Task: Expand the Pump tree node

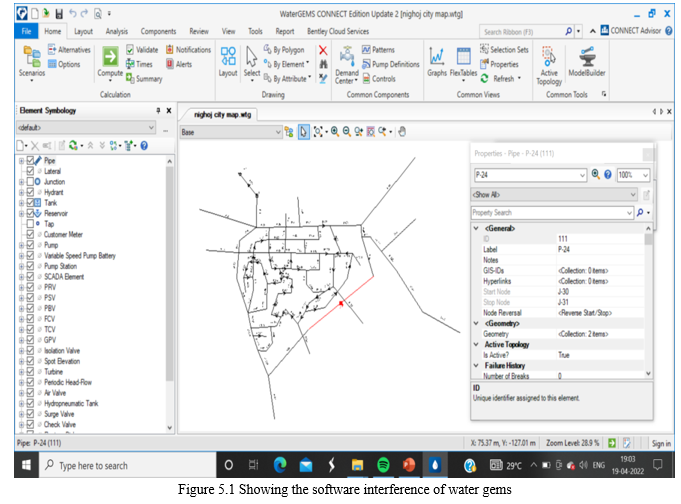Action: [21, 245]
